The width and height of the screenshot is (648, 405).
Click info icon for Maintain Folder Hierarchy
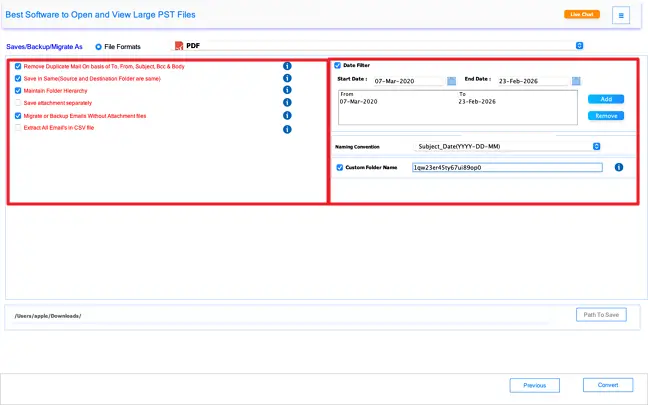click(287, 91)
